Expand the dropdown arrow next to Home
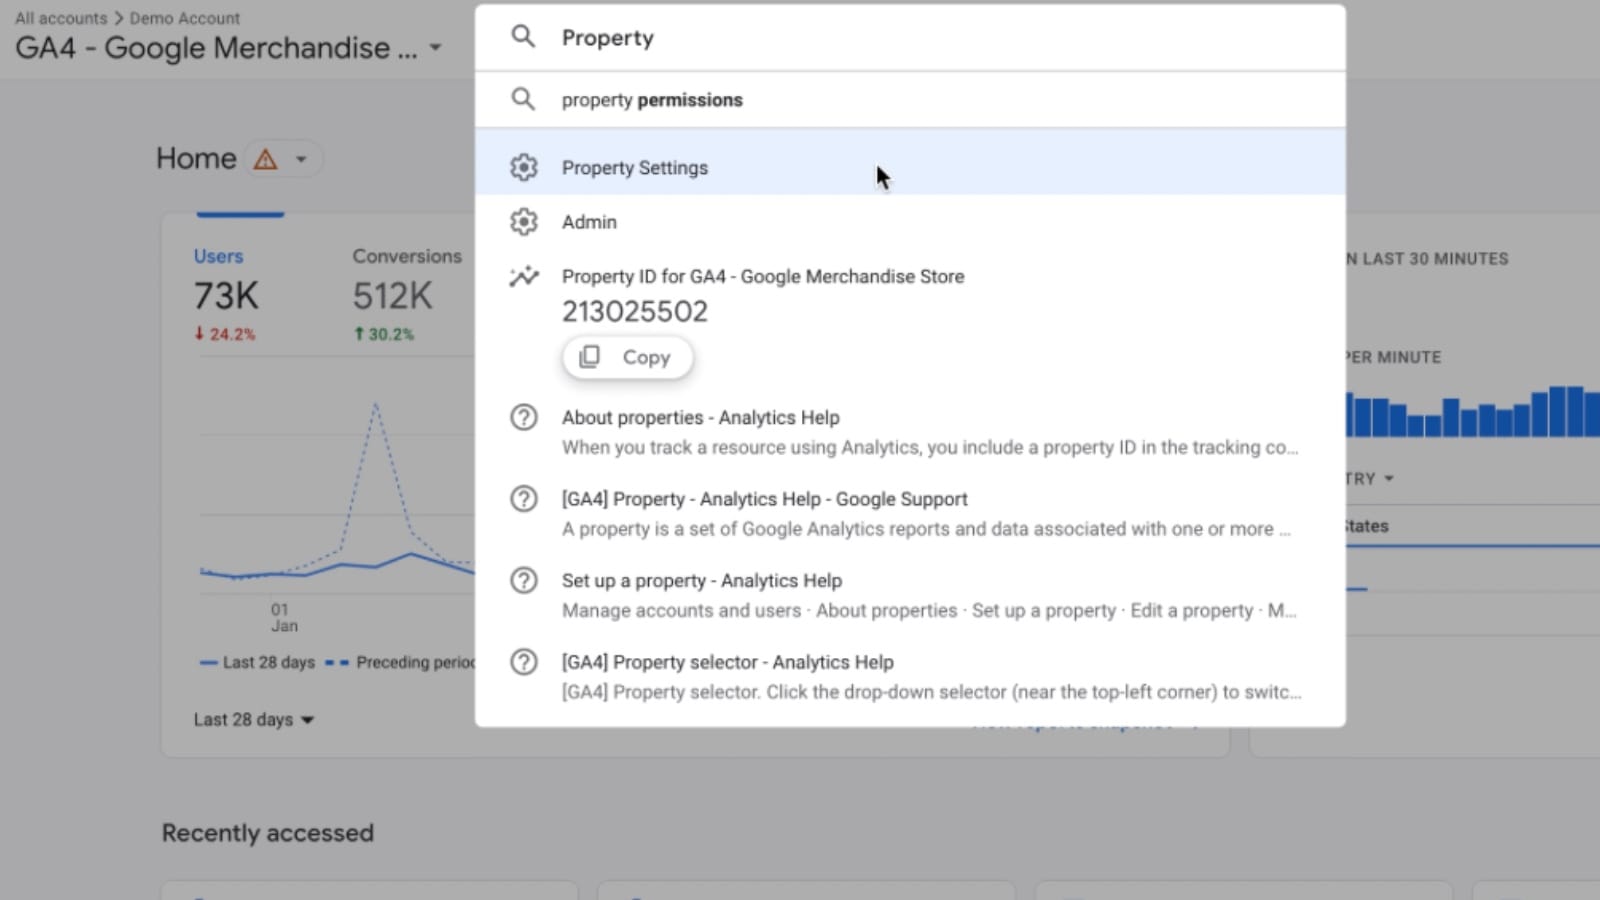The height and width of the screenshot is (900, 1600). click(301, 159)
